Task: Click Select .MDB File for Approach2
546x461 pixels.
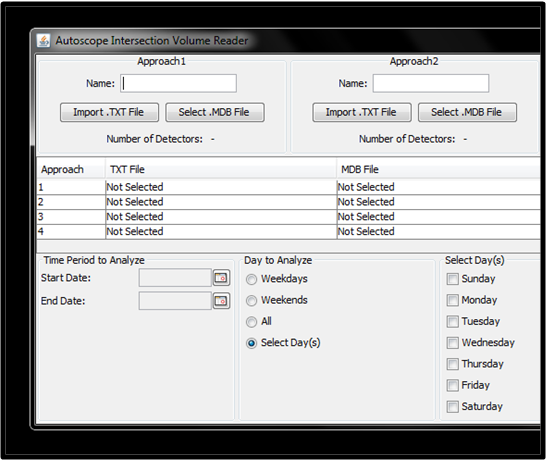Action: click(467, 112)
